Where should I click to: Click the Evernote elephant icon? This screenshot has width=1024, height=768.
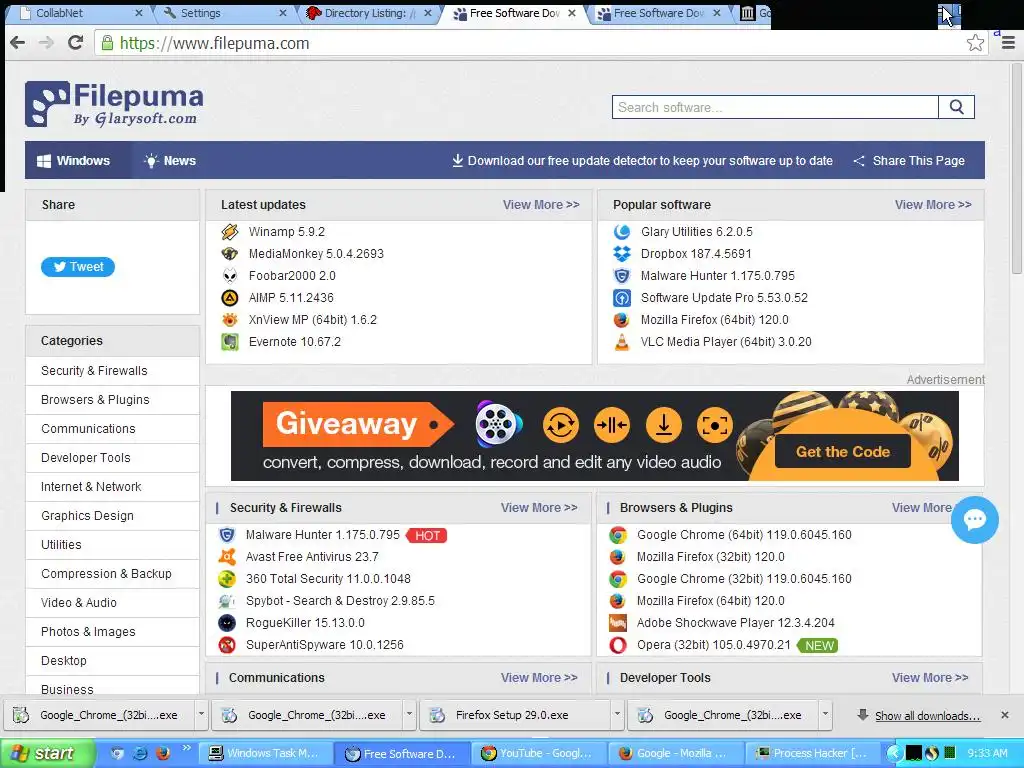(x=230, y=342)
